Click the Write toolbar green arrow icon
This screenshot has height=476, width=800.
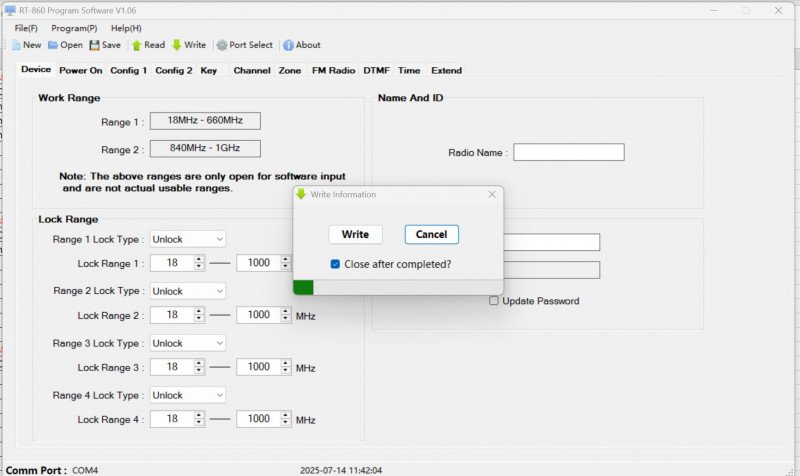click(x=177, y=45)
